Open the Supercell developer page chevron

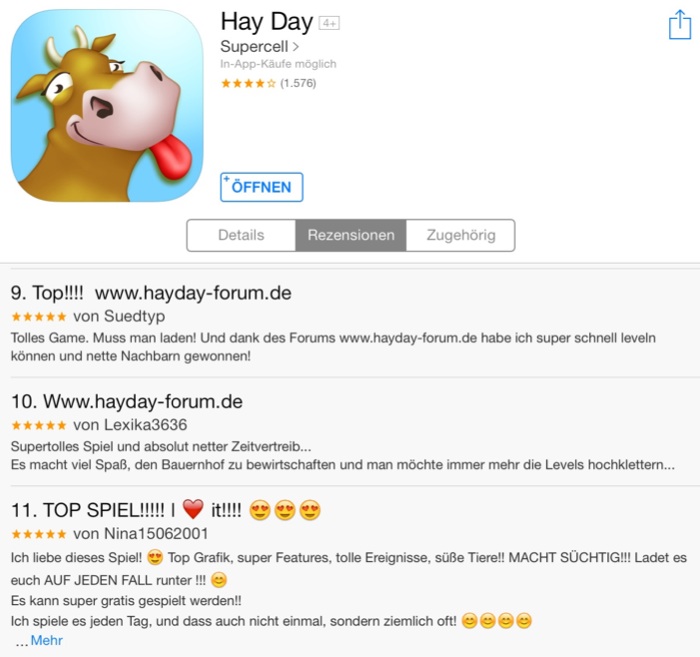[x=296, y=46]
